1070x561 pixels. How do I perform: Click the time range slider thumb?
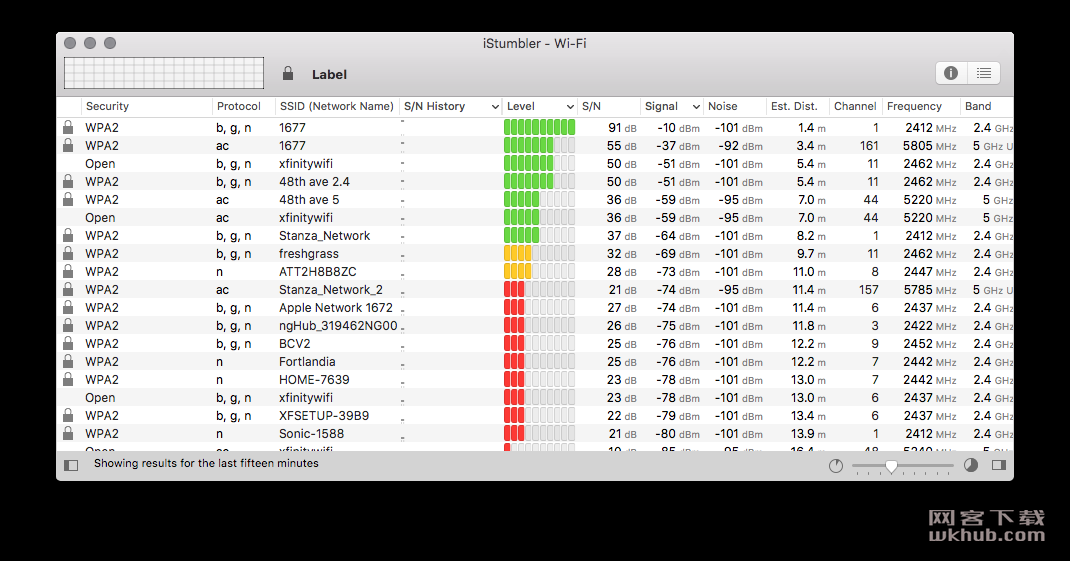[x=891, y=466]
